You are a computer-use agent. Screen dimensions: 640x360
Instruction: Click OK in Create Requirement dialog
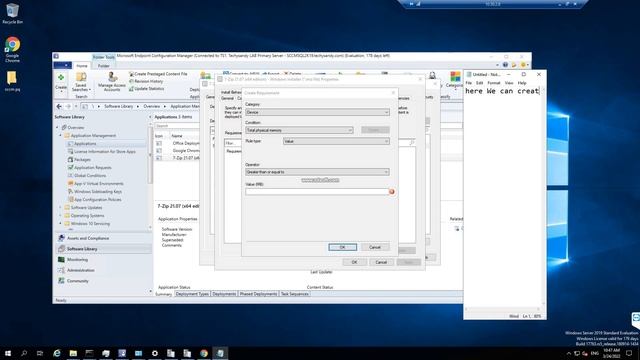click(x=342, y=247)
